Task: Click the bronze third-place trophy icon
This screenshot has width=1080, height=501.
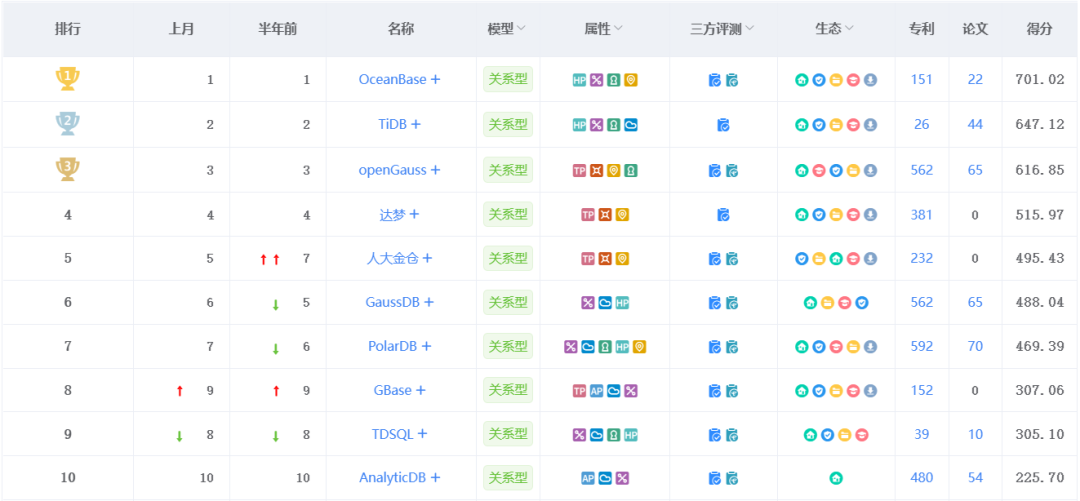Action: tap(68, 170)
